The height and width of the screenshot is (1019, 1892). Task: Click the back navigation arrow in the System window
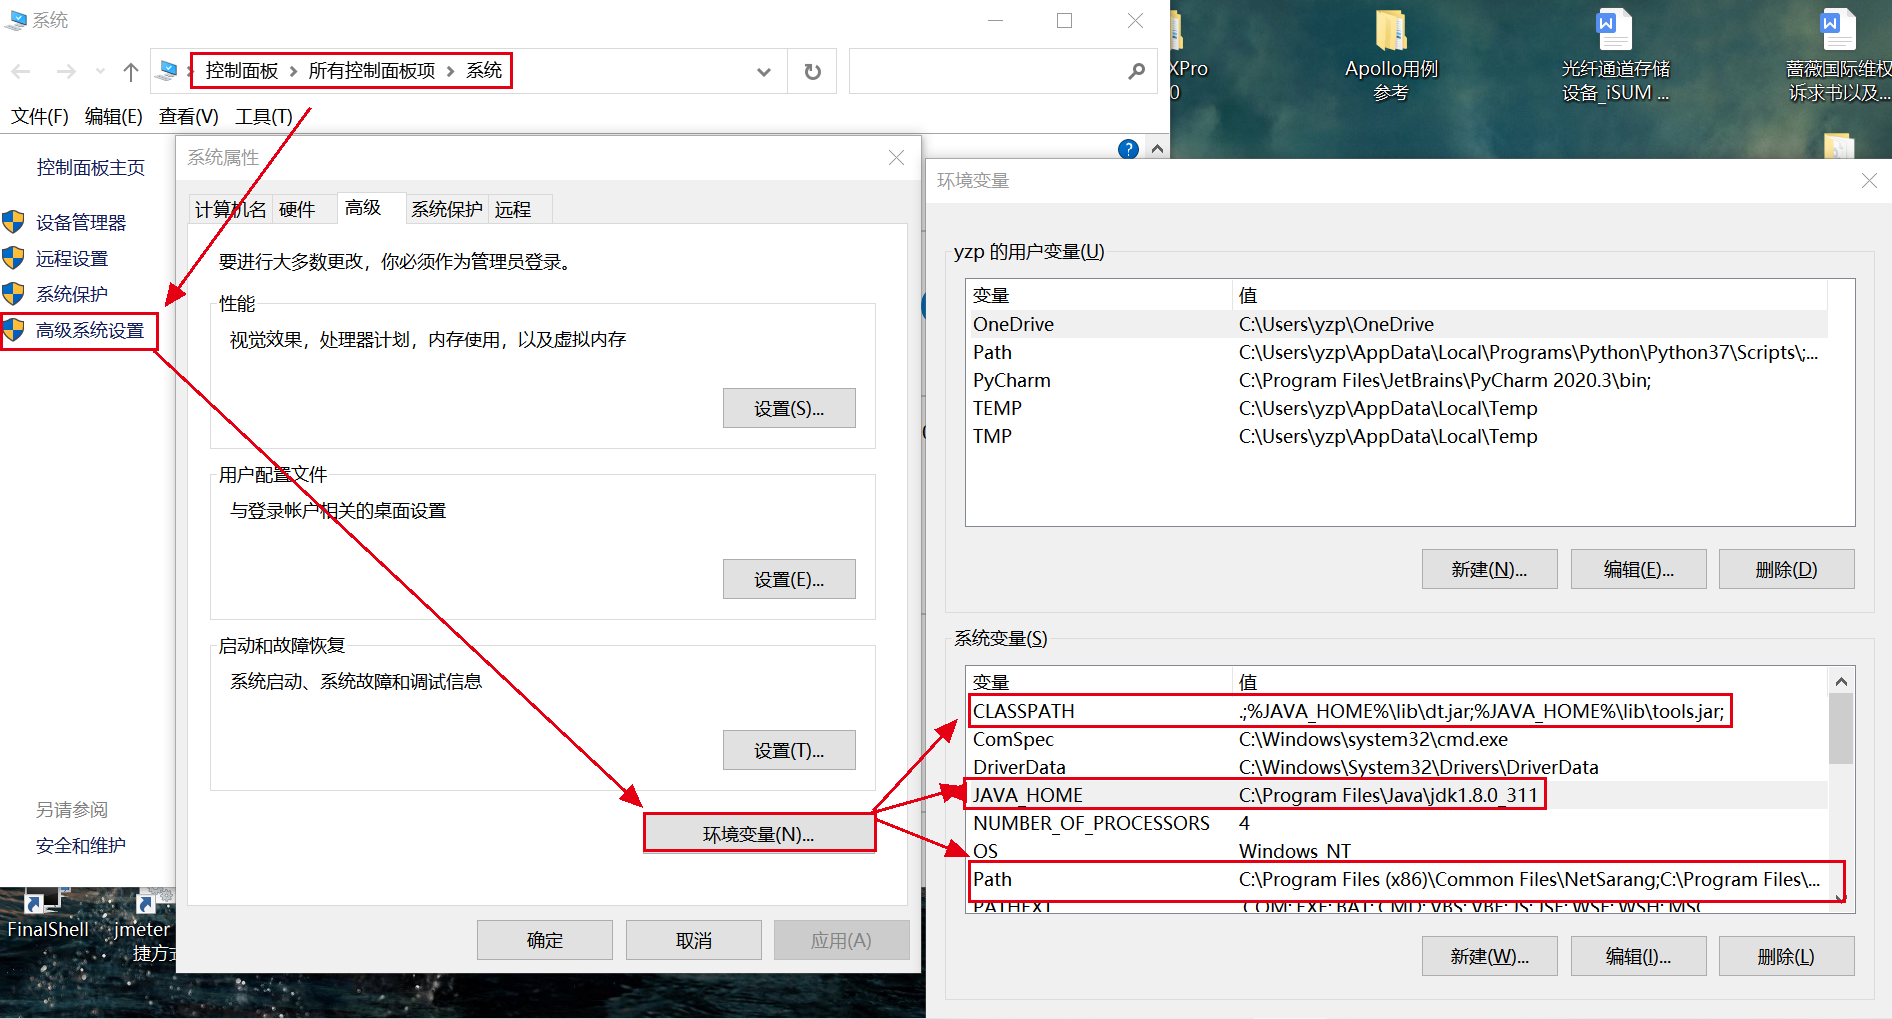21,71
